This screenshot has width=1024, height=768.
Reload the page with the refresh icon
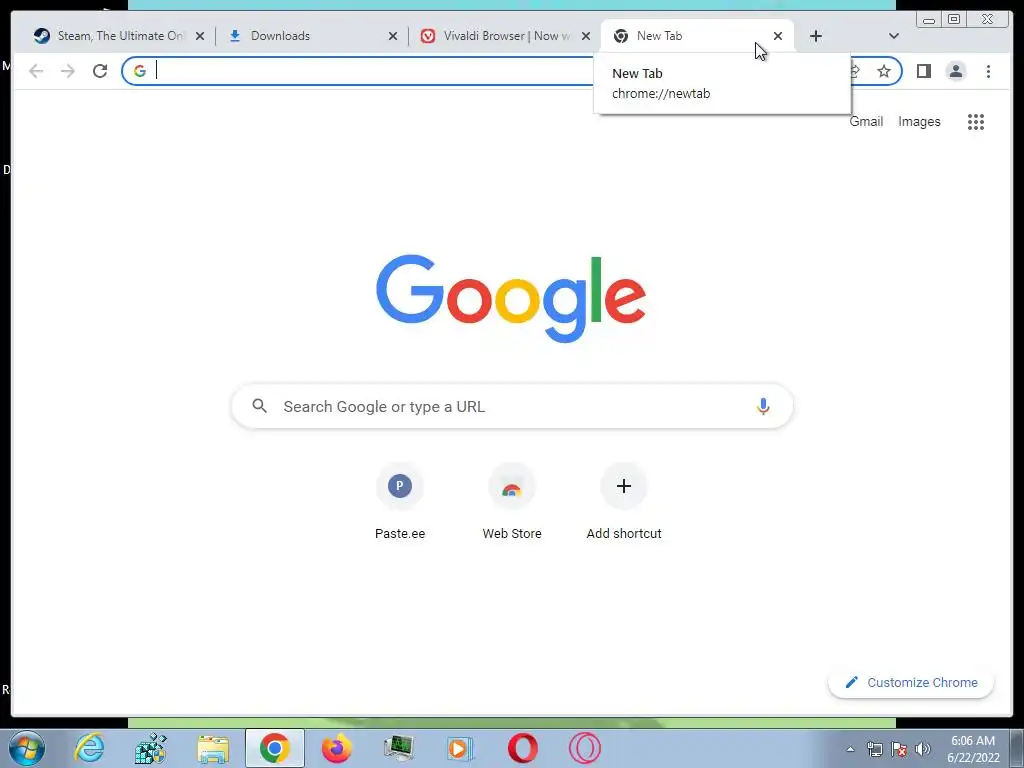coord(100,71)
